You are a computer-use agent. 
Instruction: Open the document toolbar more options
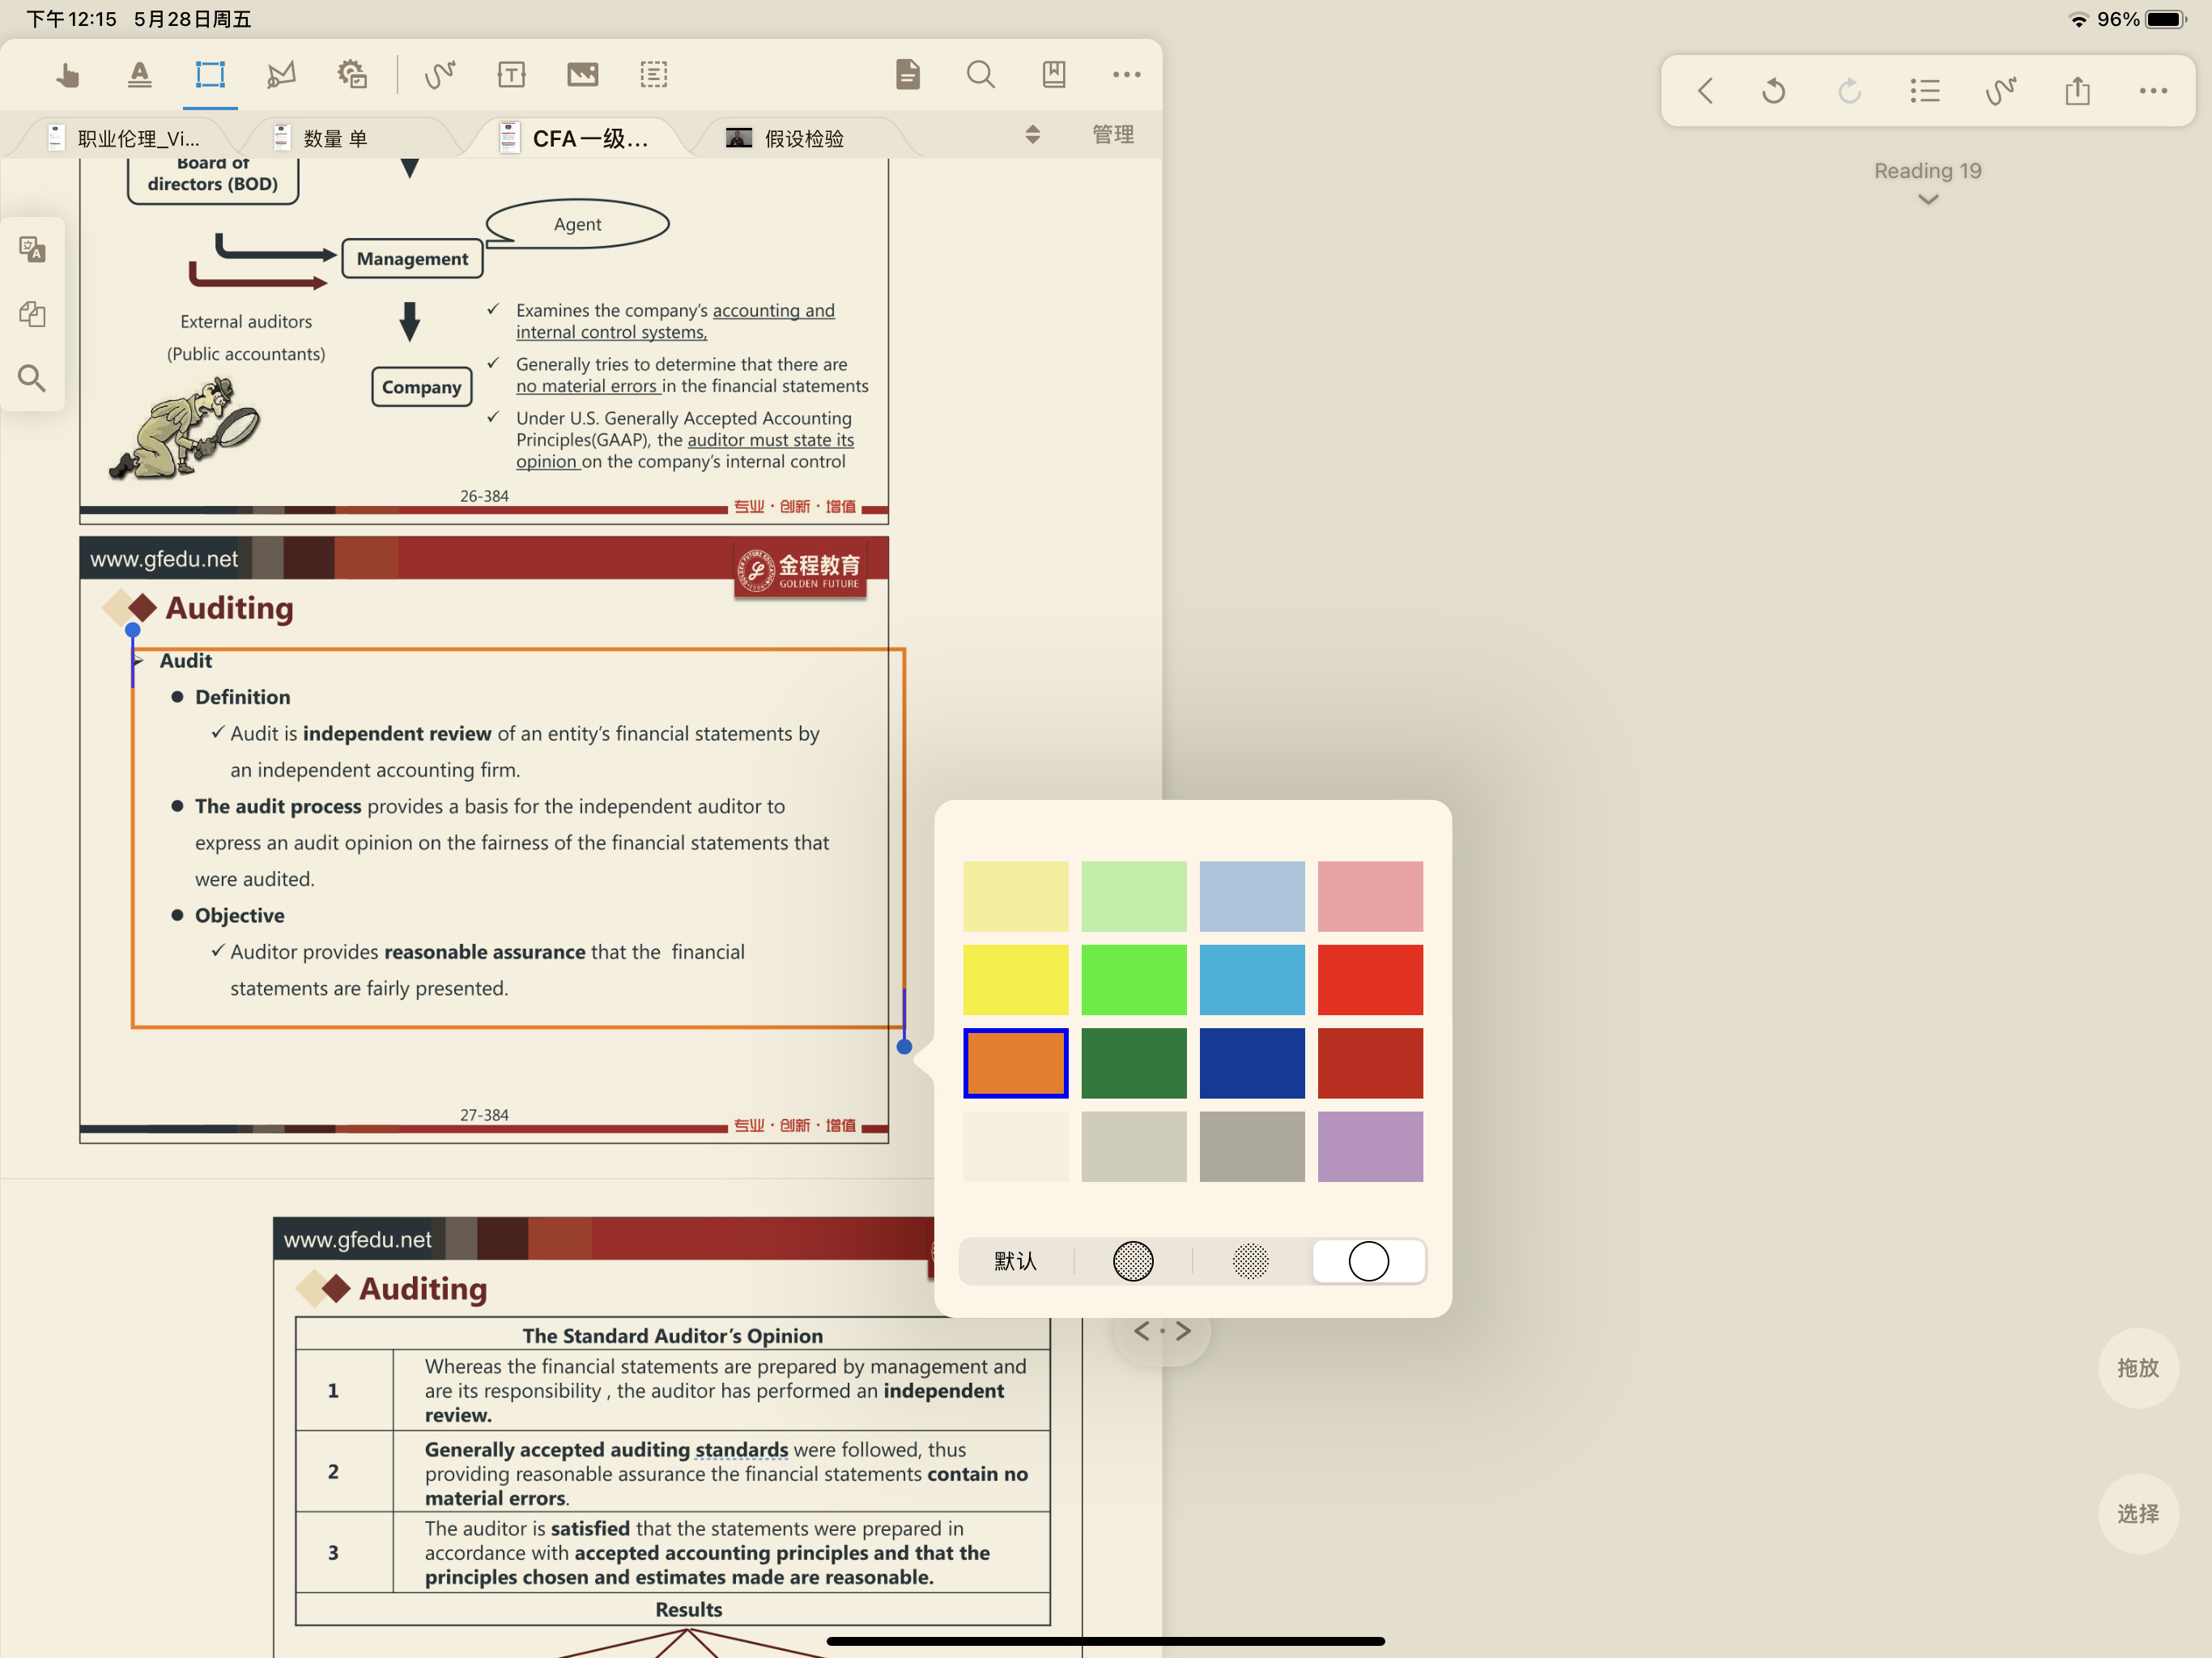tap(1127, 75)
